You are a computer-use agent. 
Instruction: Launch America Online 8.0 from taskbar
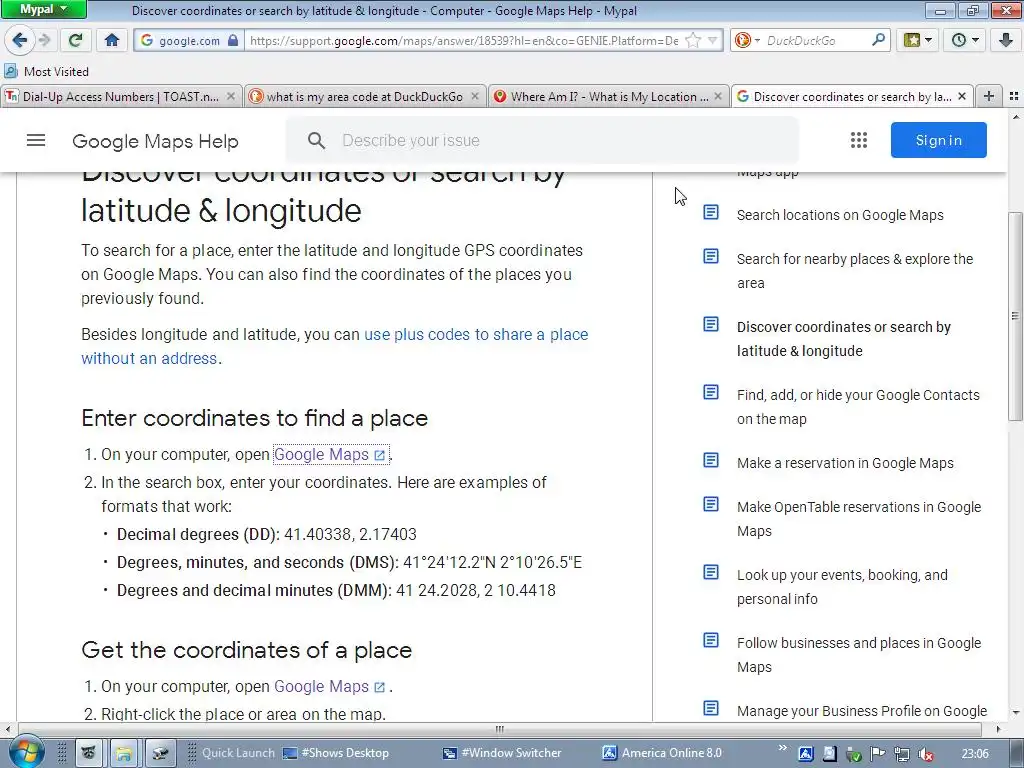pyautogui.click(x=662, y=753)
